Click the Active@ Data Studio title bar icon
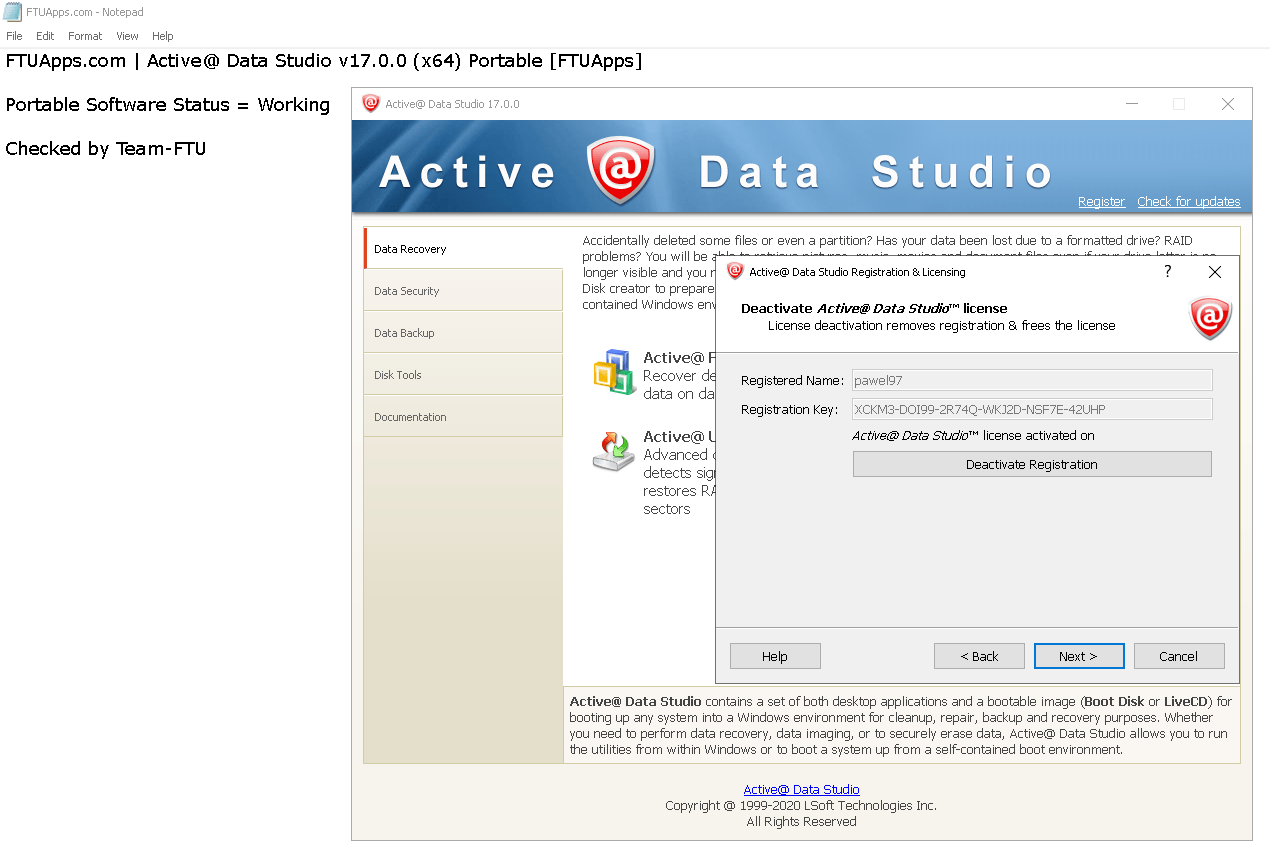The image size is (1270, 850). click(371, 104)
